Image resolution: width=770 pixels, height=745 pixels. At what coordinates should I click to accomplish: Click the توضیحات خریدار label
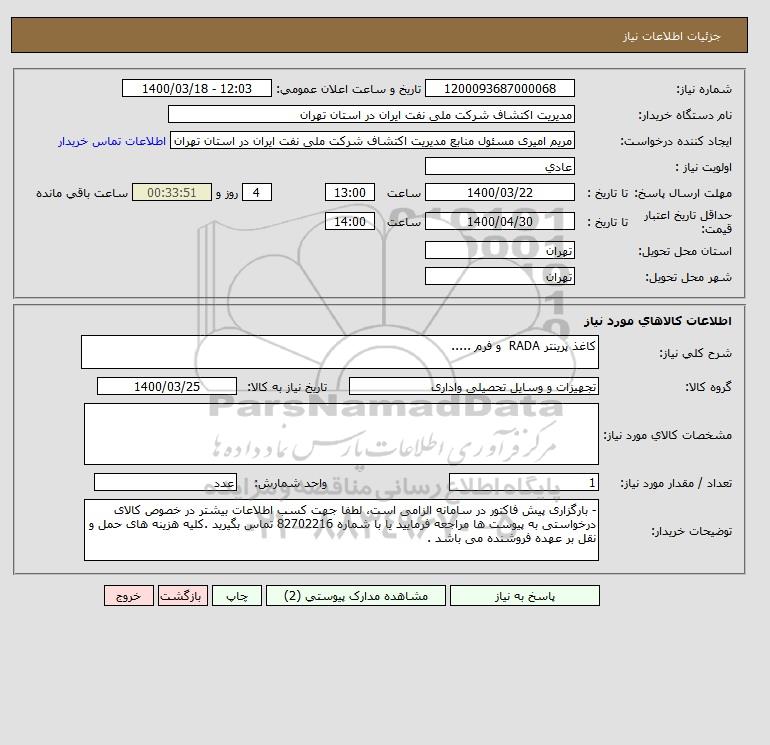coord(692,531)
